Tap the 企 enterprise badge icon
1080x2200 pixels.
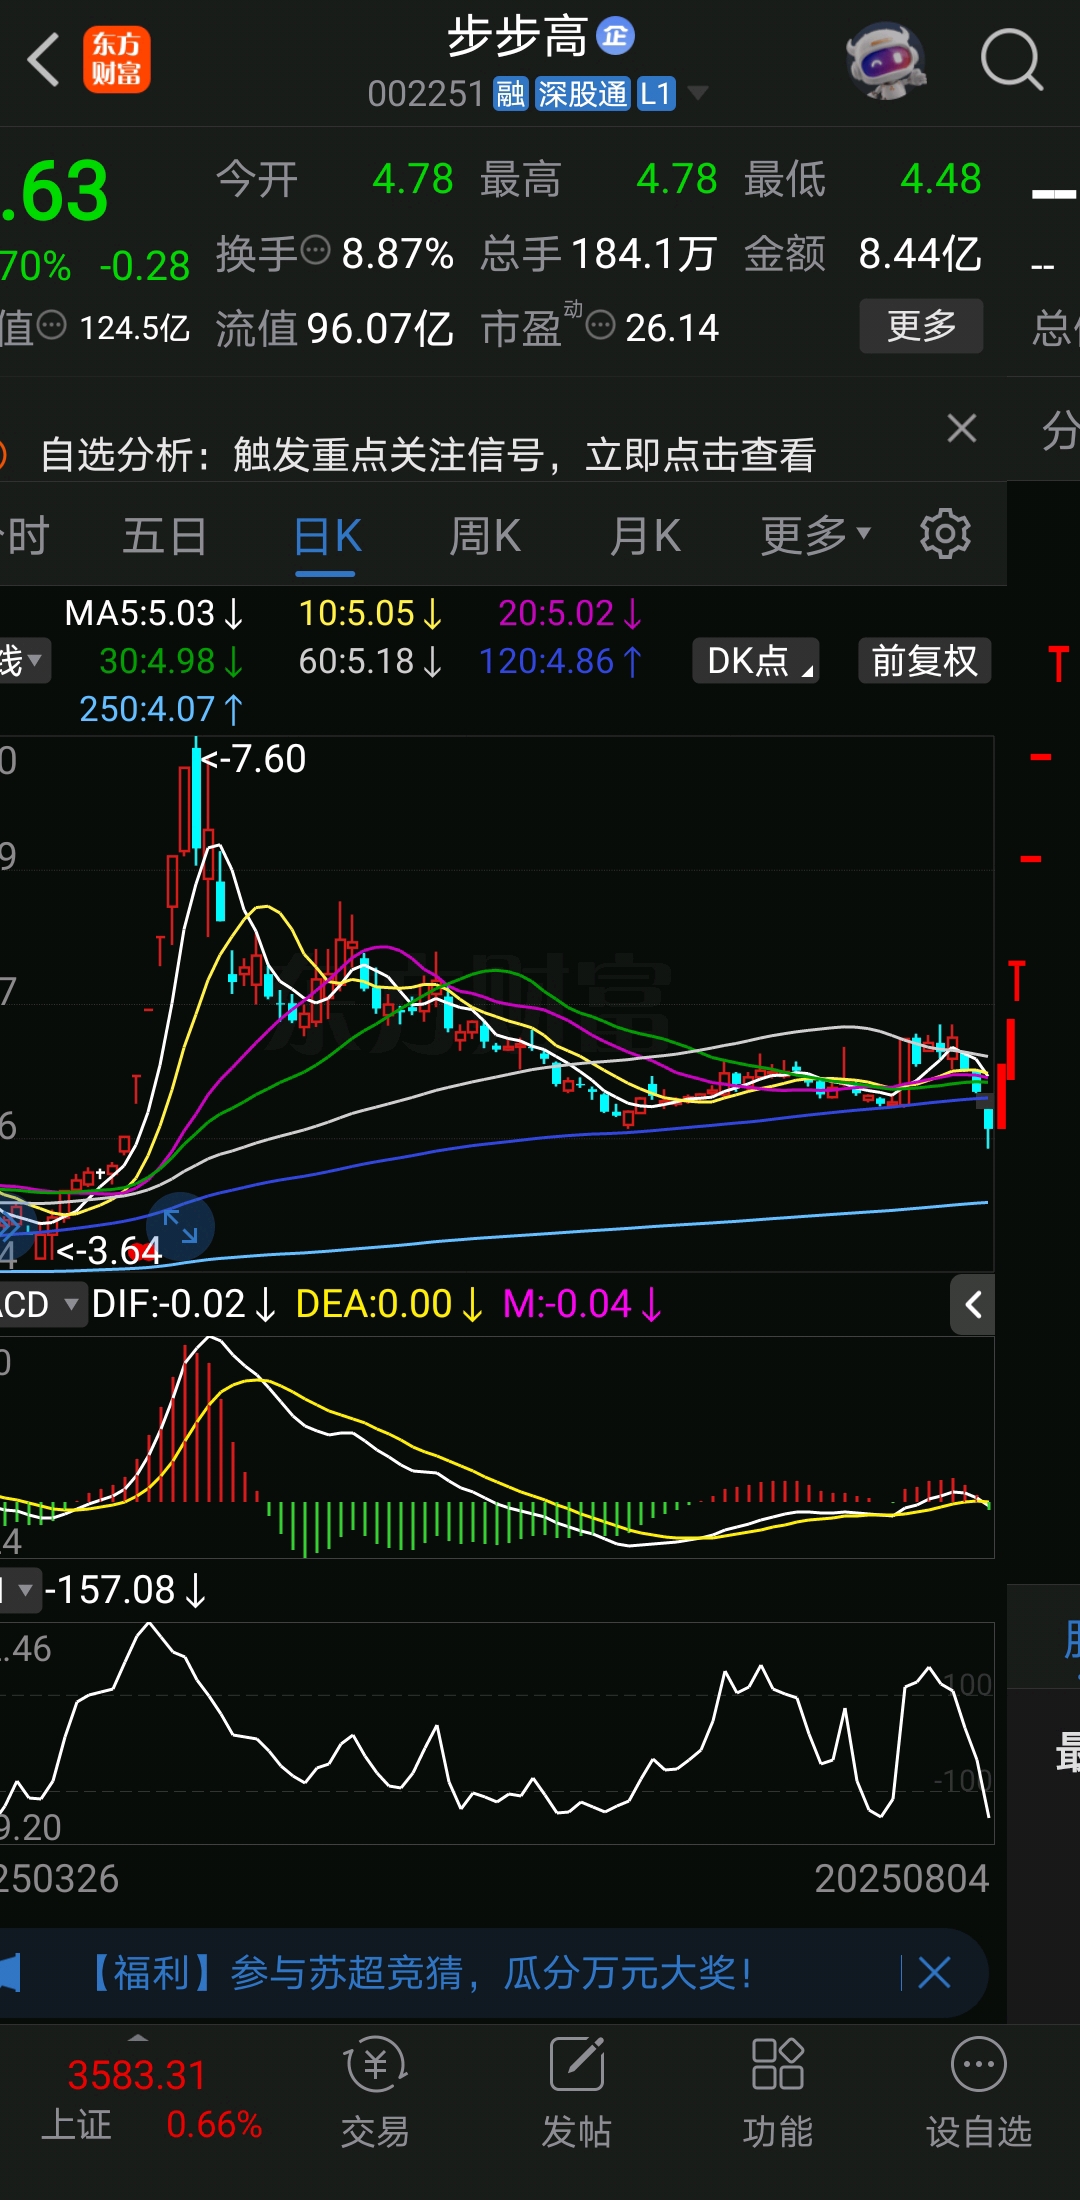(615, 36)
